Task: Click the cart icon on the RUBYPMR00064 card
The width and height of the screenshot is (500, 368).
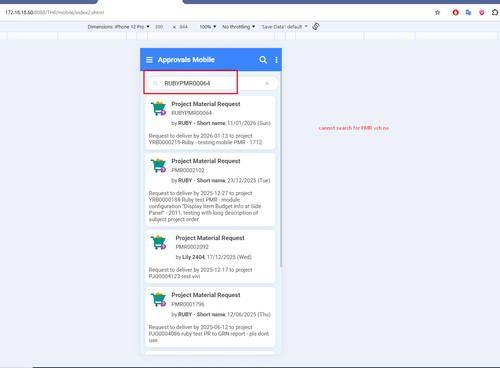Action: tap(158, 108)
